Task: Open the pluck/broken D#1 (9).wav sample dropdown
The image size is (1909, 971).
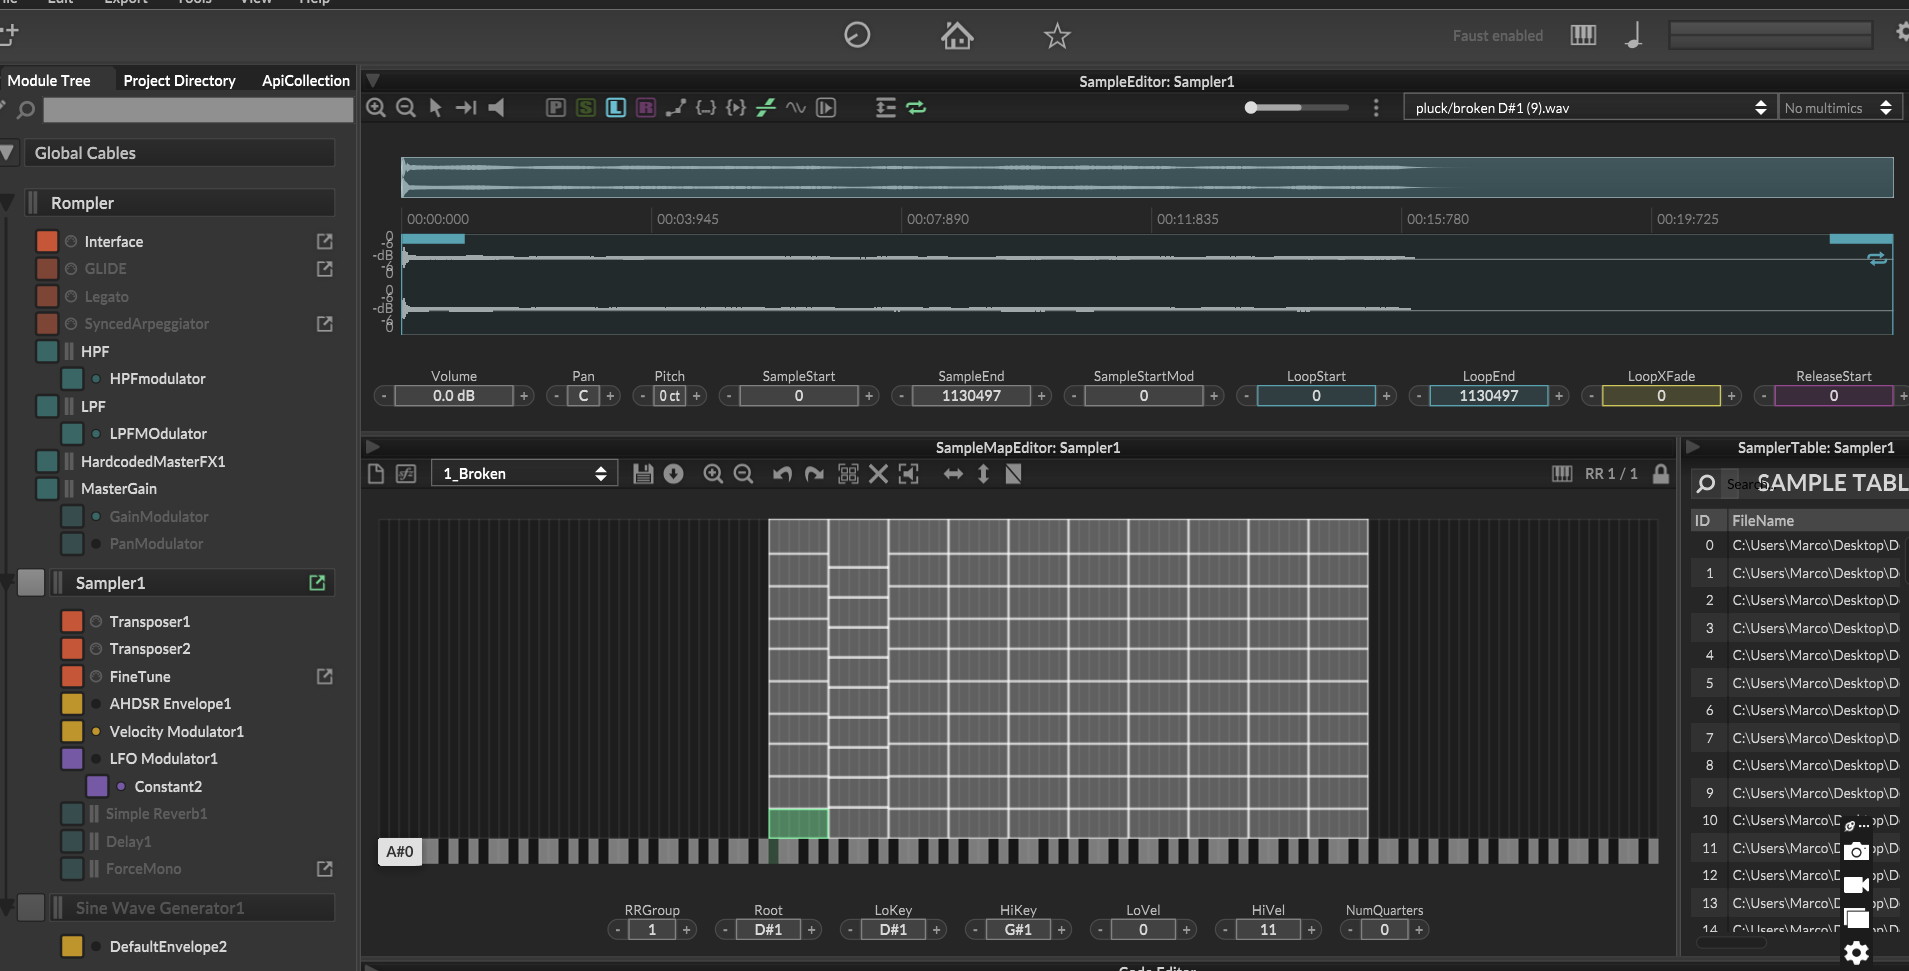Action: [x=1589, y=107]
